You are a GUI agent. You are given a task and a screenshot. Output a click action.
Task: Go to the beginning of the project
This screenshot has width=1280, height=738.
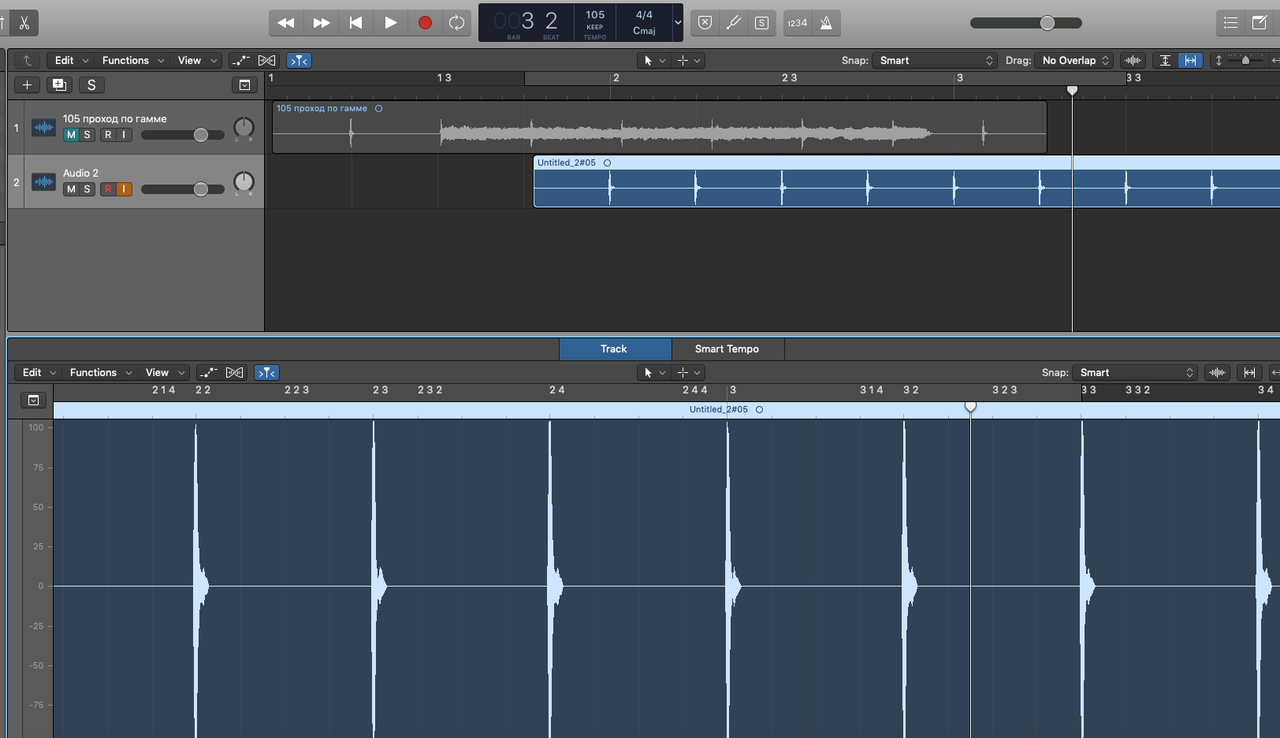[356, 22]
